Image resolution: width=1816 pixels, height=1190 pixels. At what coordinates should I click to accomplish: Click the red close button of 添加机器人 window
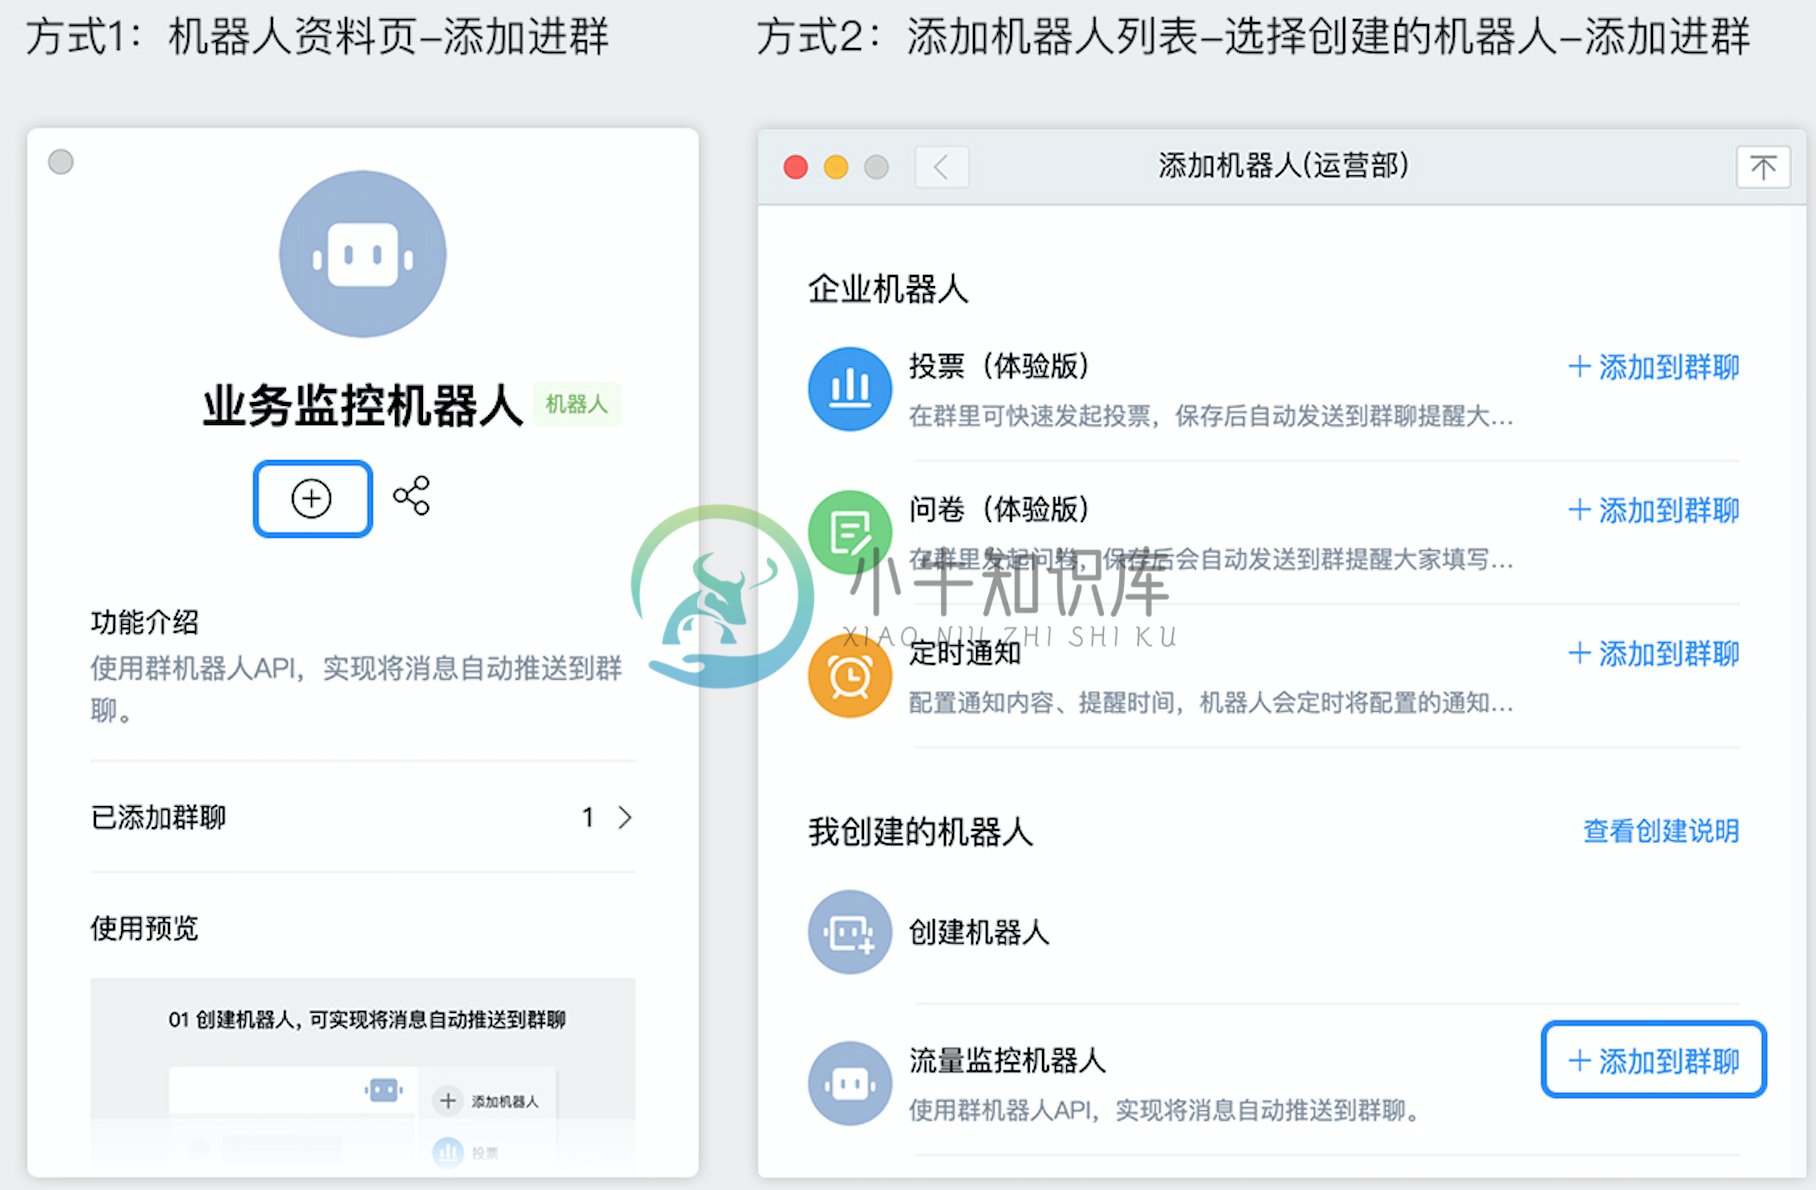pos(796,167)
